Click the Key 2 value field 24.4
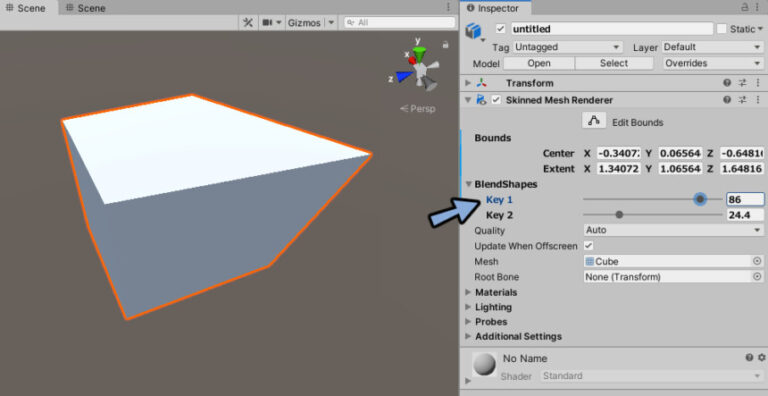Viewport: 768px width, 396px height. click(x=744, y=215)
